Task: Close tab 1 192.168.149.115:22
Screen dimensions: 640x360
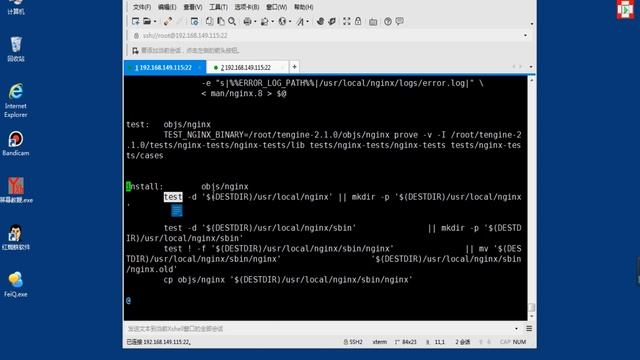Action: coord(200,67)
